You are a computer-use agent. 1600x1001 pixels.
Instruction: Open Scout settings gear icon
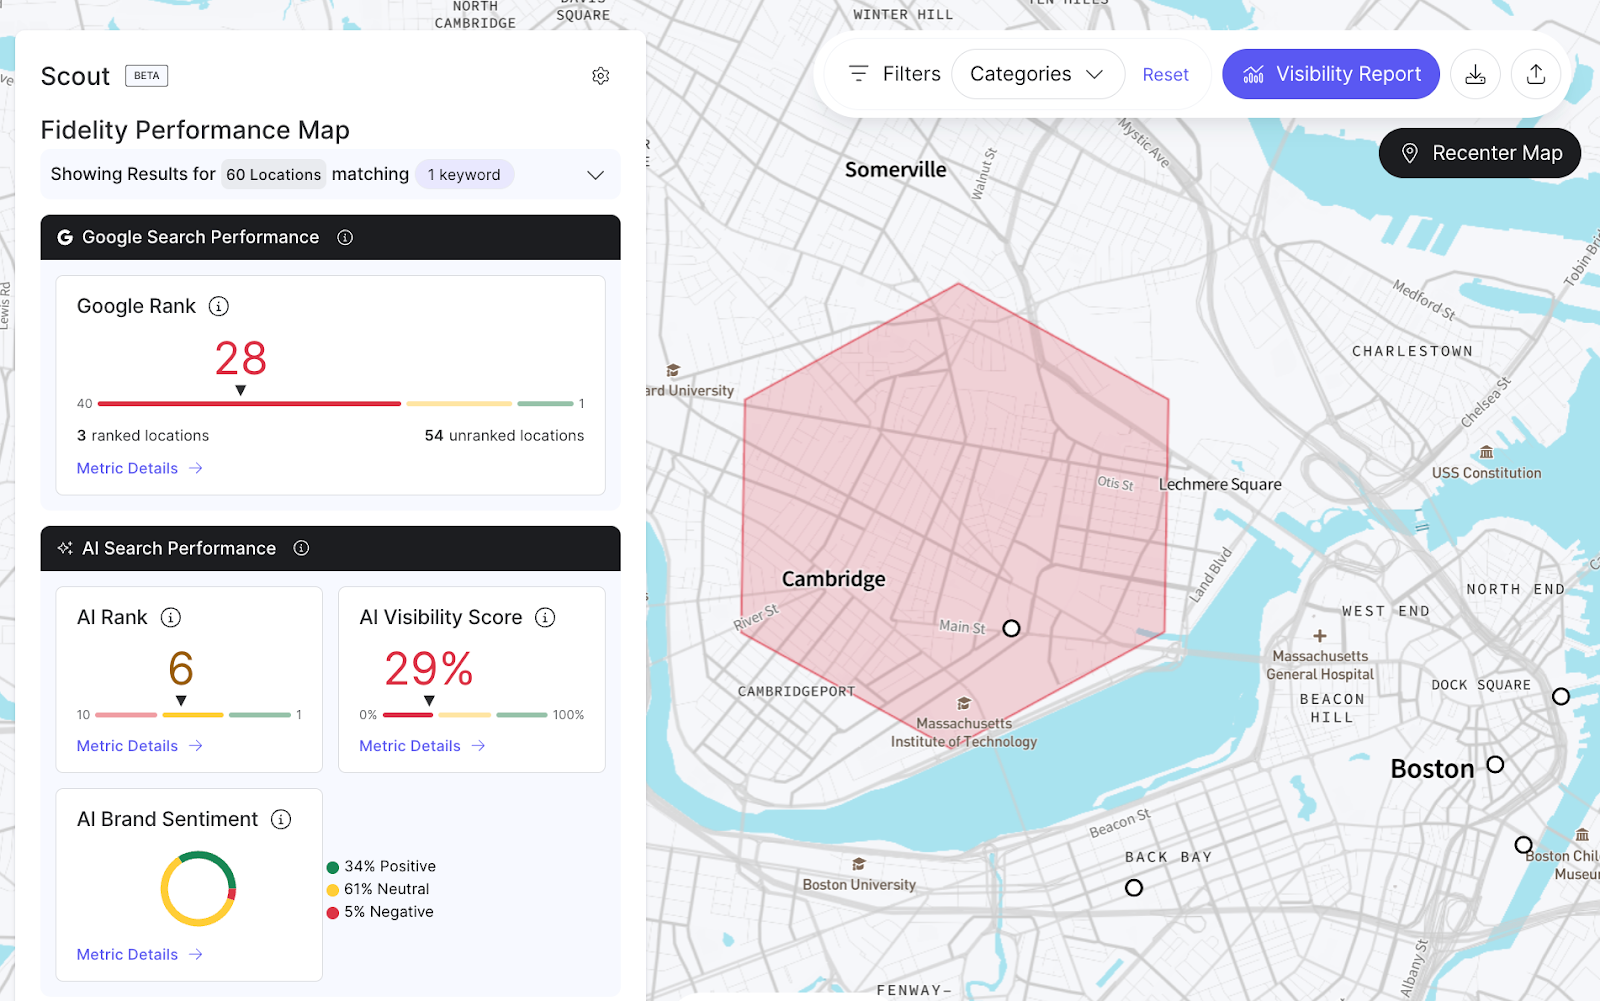point(600,76)
